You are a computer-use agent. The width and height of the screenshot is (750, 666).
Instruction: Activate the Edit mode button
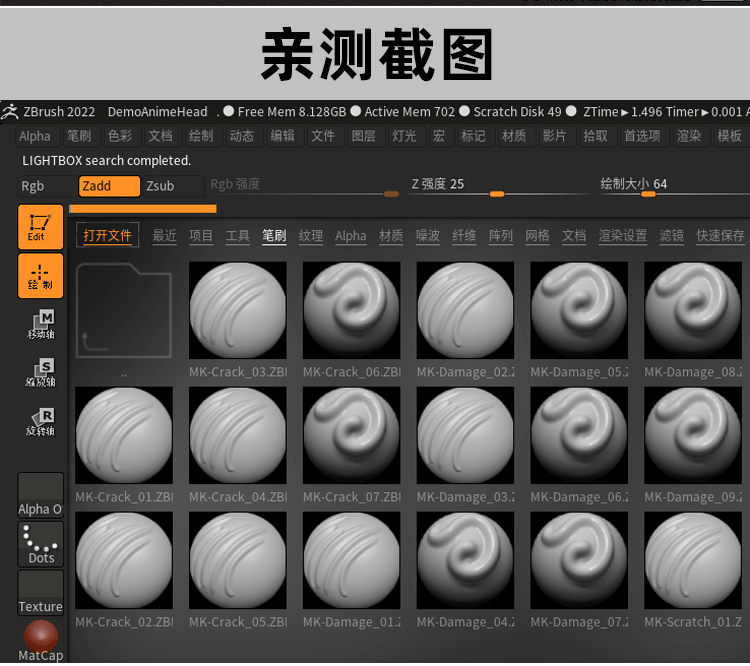[x=40, y=227]
